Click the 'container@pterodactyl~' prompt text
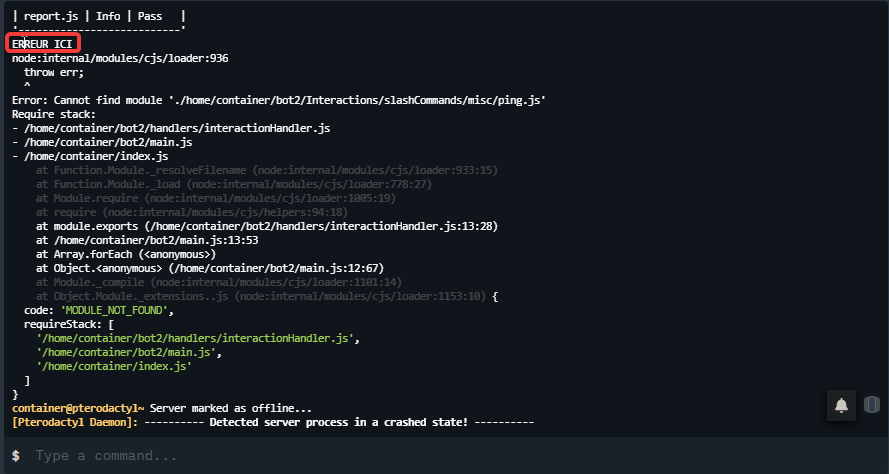 tap(78, 408)
